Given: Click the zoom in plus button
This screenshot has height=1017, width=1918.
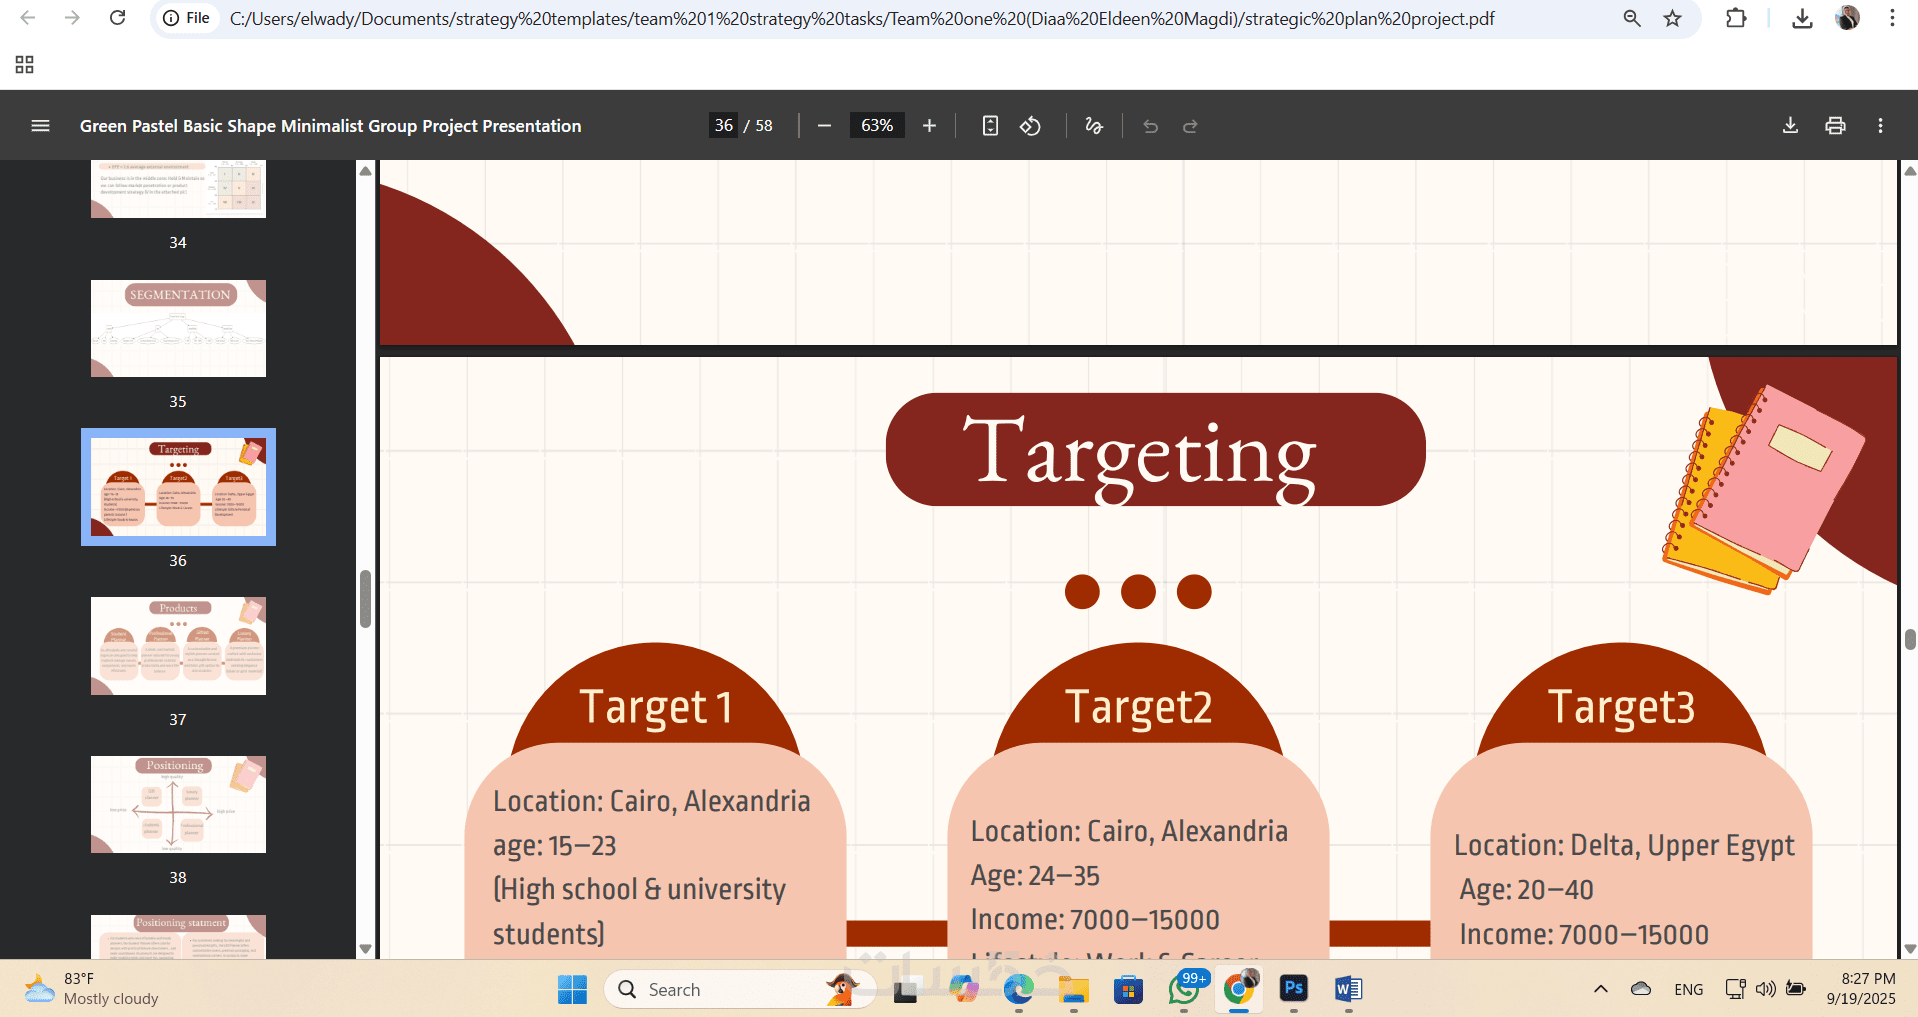Looking at the screenshot, I should pos(929,126).
